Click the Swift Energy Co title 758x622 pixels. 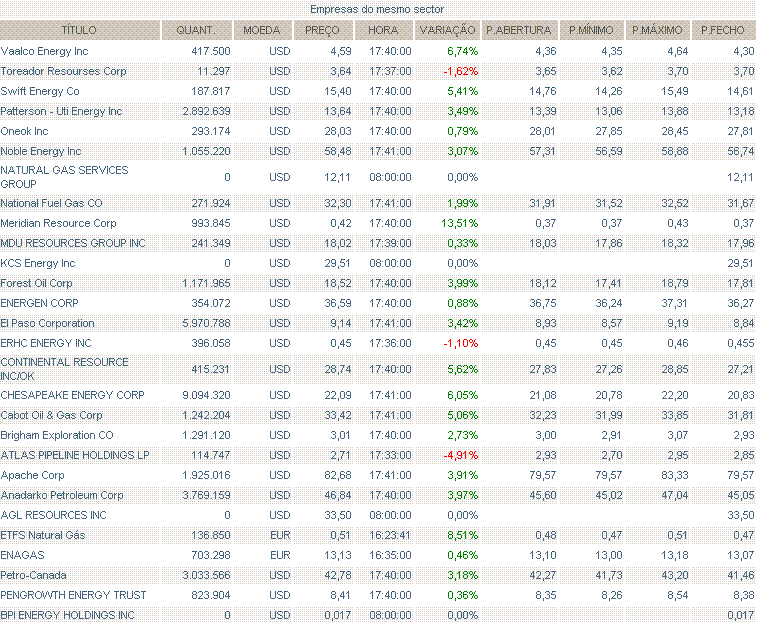(40, 91)
